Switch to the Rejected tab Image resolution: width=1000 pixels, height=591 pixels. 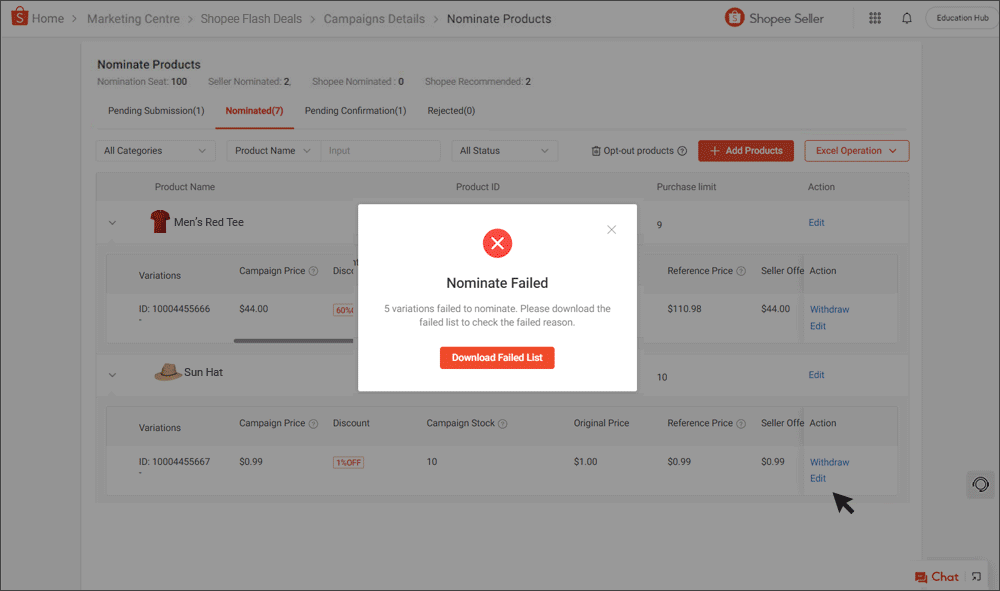[x=442, y=110]
